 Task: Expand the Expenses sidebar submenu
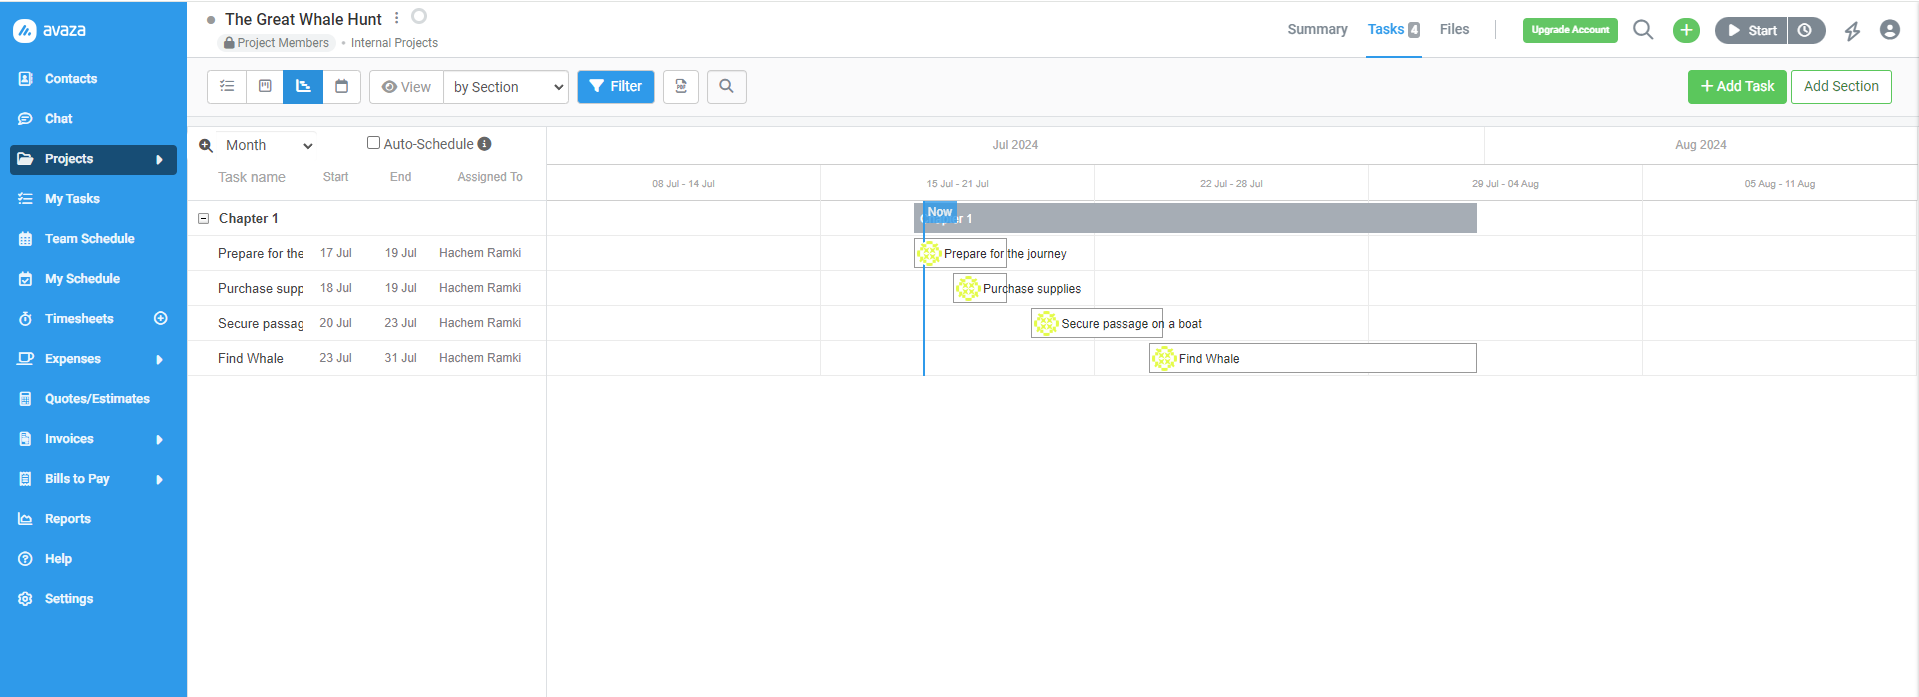pyautogui.click(x=159, y=359)
